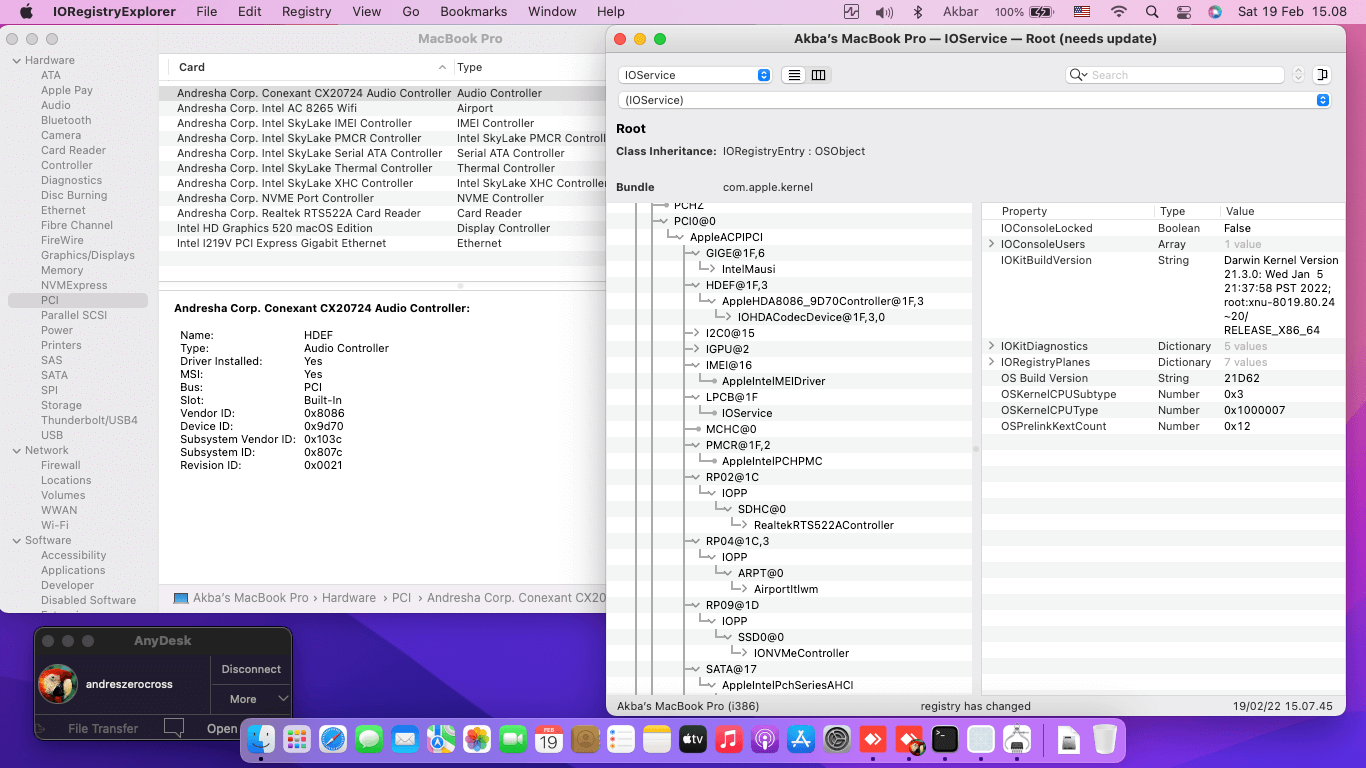Collapse the GIGE@1F,6 tree node

[695, 253]
